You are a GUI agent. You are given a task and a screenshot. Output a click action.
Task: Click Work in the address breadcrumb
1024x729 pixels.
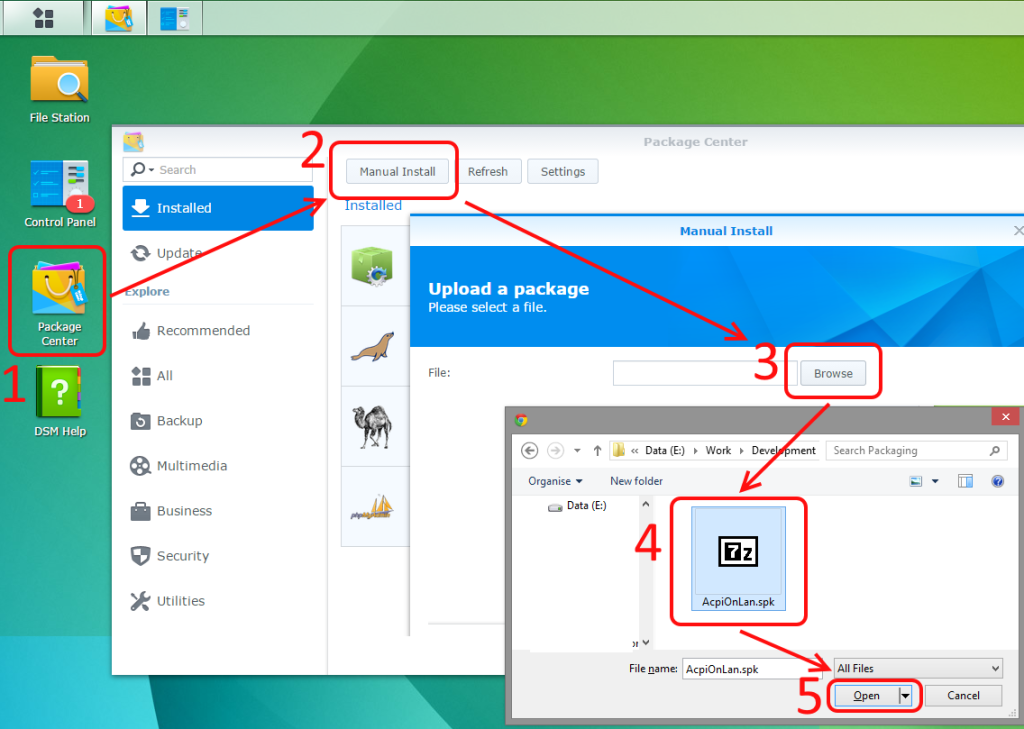[x=718, y=451]
